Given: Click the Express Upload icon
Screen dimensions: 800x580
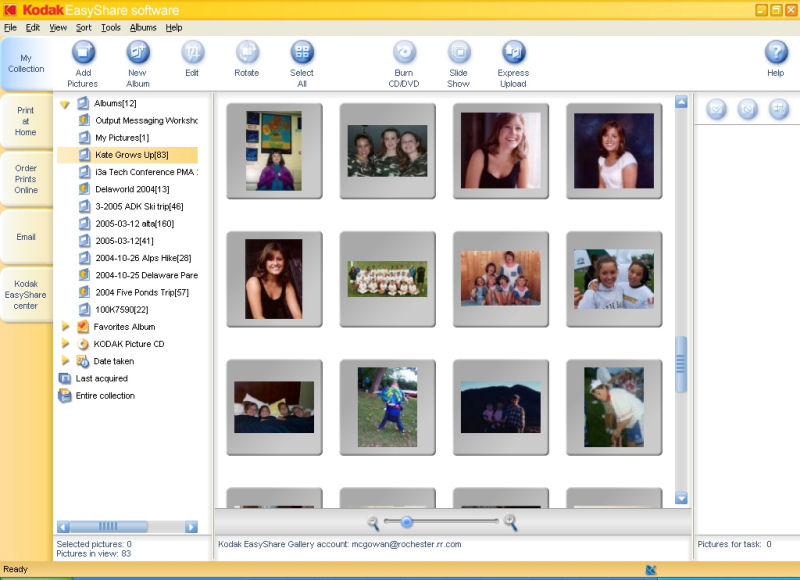Looking at the screenshot, I should [x=514, y=53].
